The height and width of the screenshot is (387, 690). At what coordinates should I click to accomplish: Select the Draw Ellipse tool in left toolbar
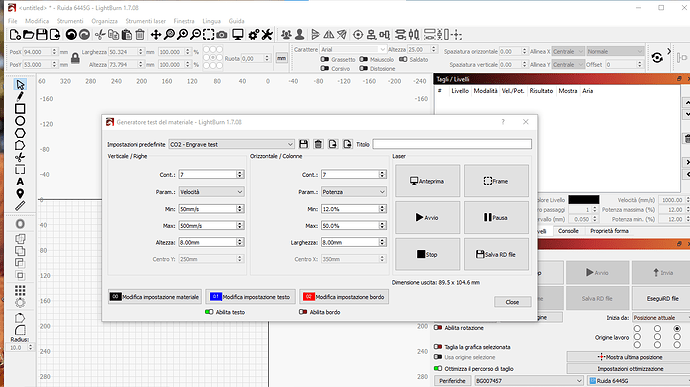[x=20, y=121]
